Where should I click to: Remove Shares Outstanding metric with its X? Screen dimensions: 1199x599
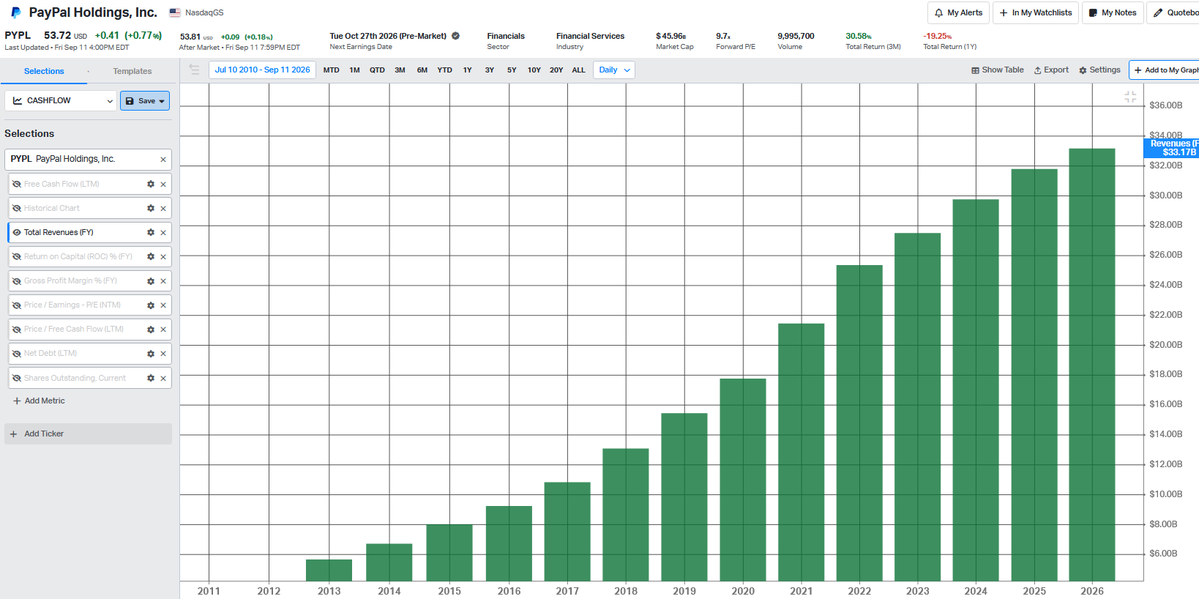coord(163,378)
